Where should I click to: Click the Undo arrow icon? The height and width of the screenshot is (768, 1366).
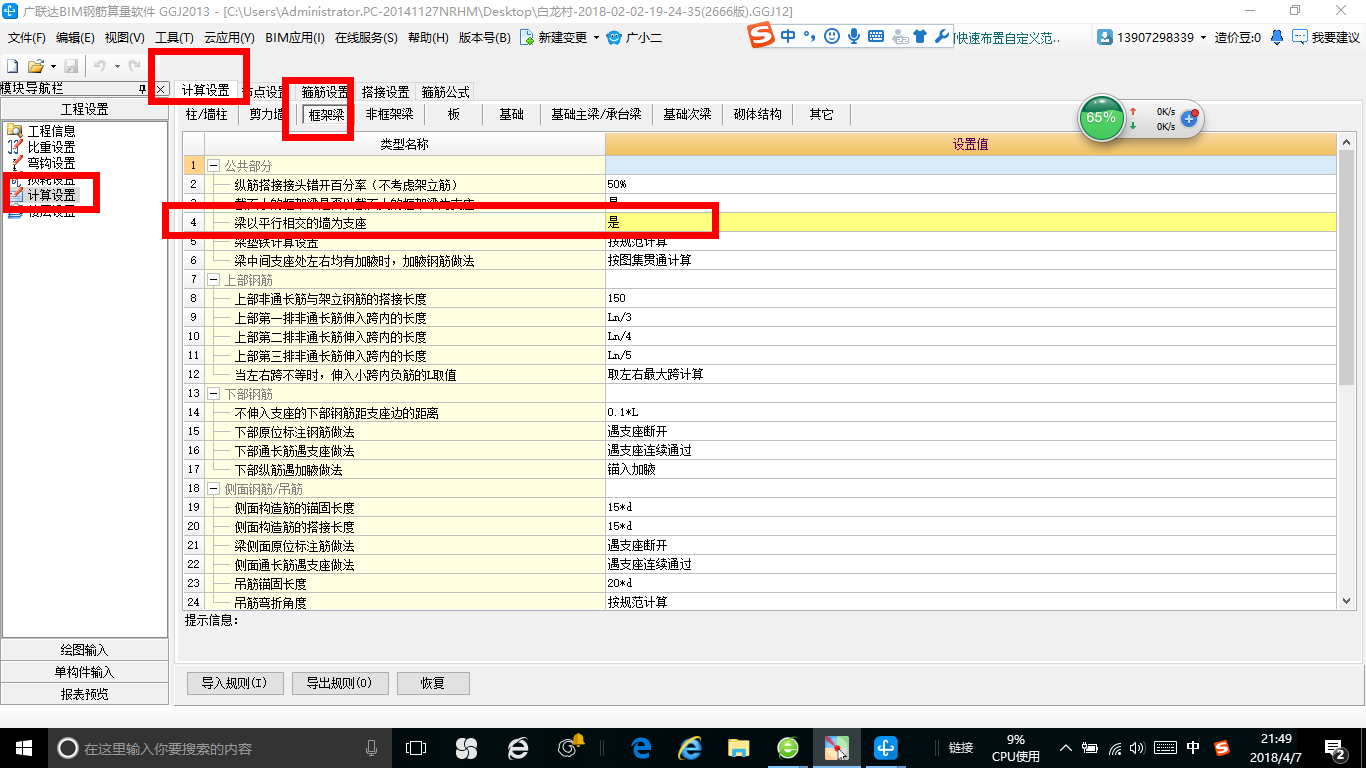pos(99,65)
